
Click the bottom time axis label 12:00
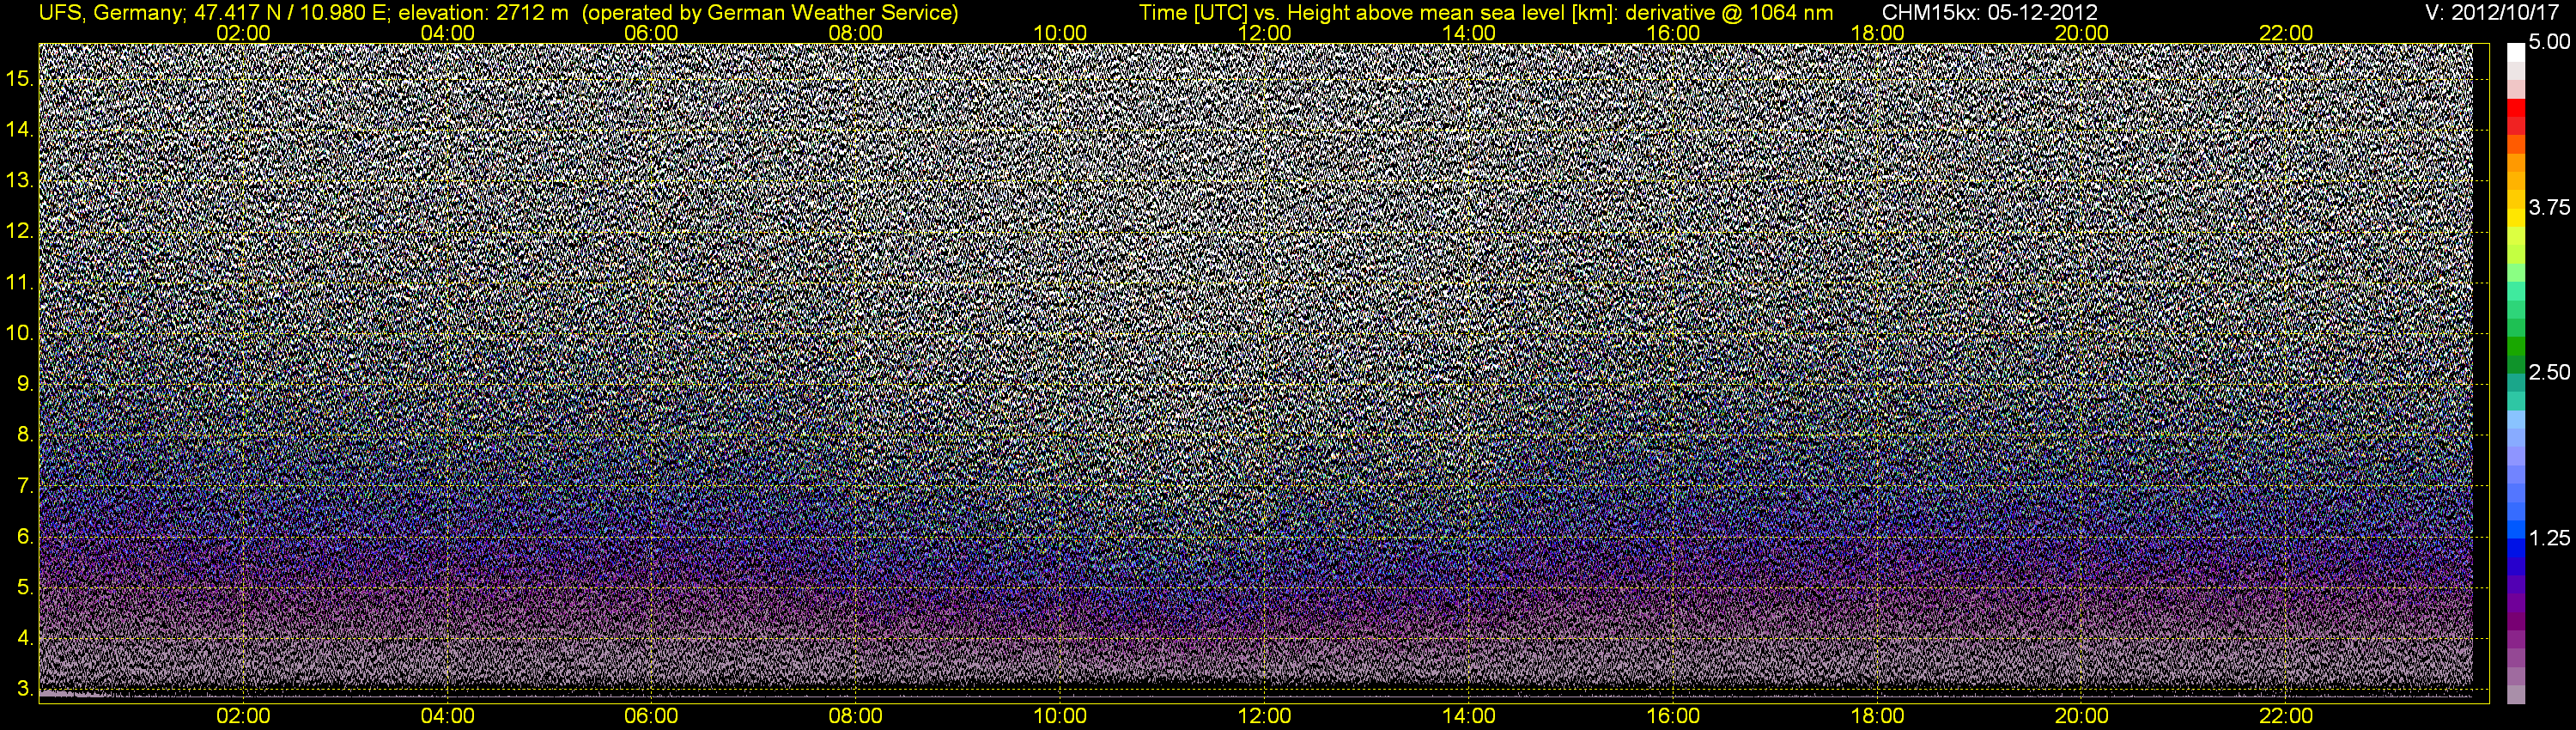[x=1264, y=716]
